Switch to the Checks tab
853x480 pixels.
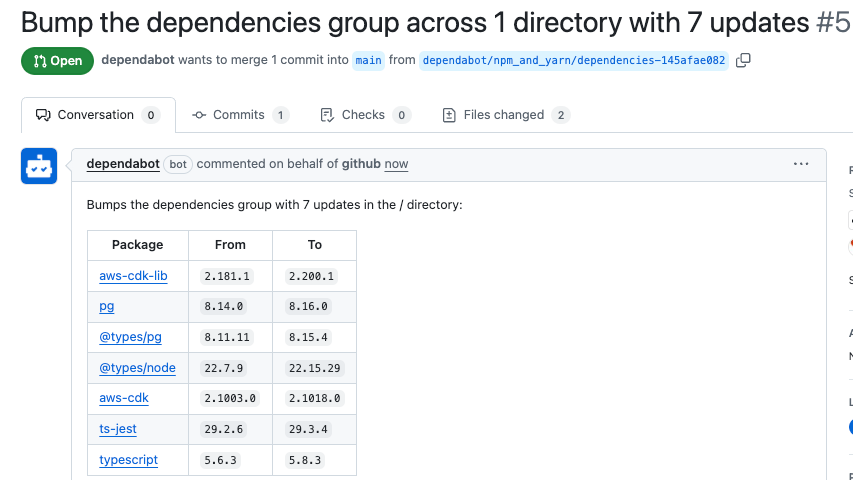[x=366, y=115]
